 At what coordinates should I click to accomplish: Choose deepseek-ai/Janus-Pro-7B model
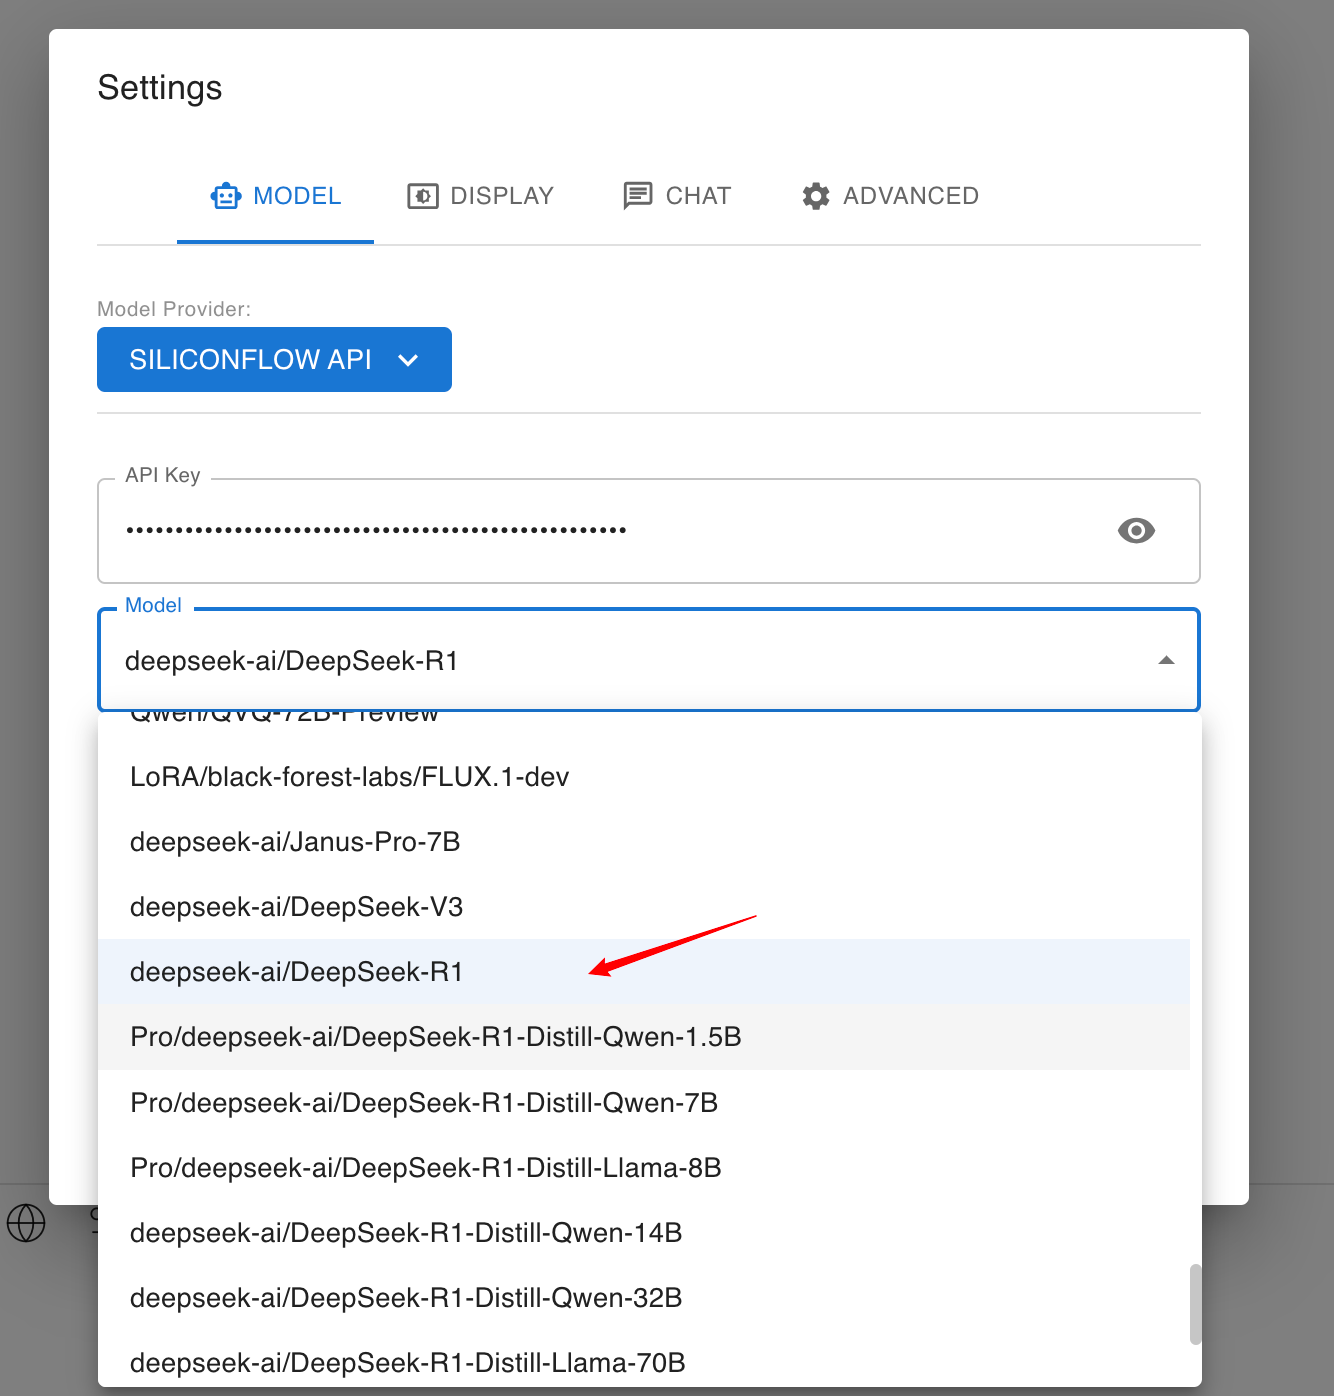pos(644,842)
